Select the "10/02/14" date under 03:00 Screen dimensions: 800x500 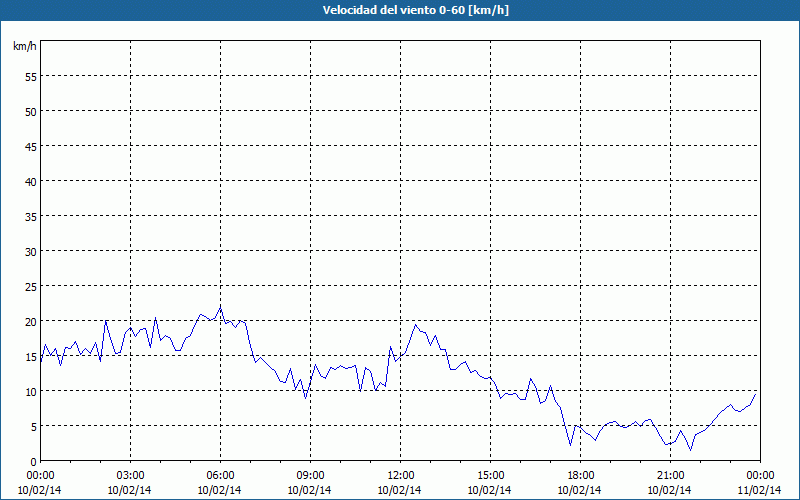[130, 490]
